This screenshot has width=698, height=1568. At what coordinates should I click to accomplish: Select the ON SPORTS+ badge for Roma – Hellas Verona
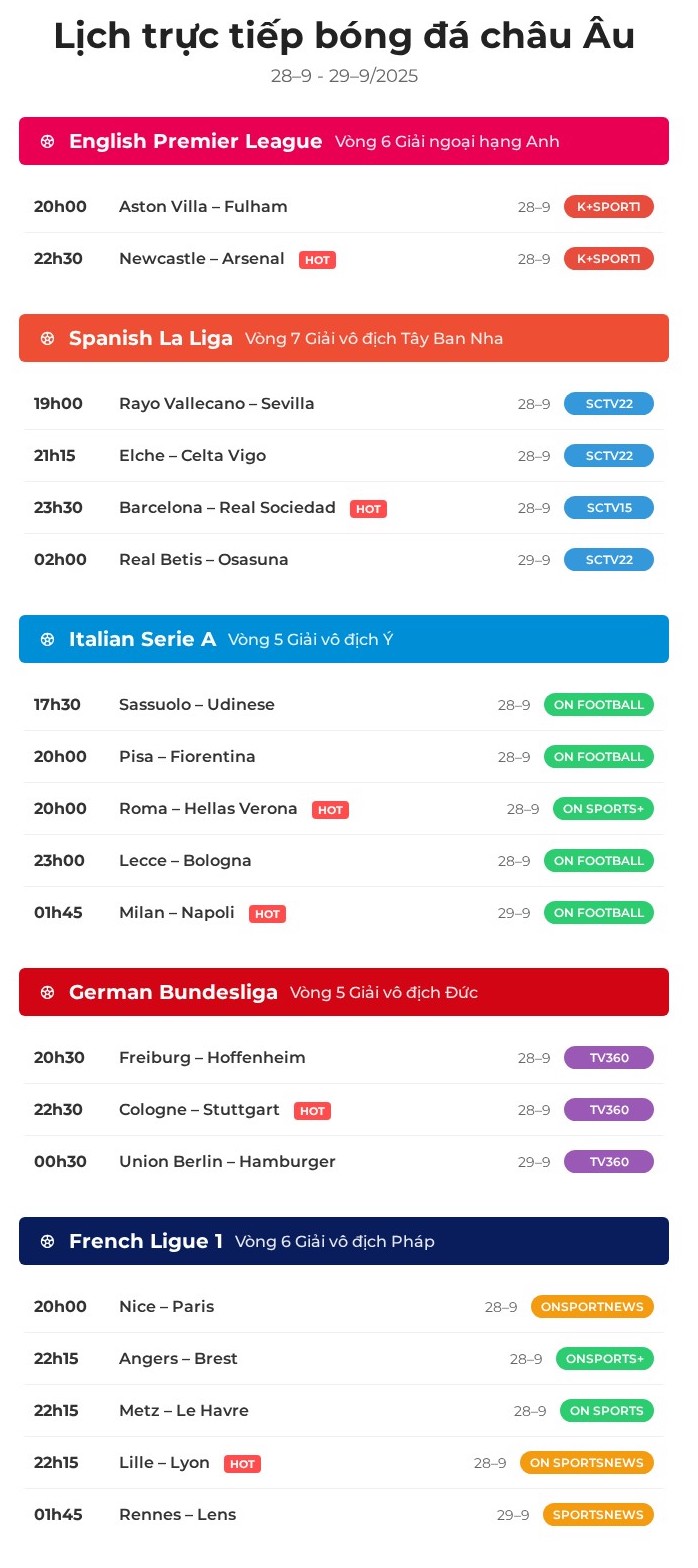pyautogui.click(x=603, y=809)
